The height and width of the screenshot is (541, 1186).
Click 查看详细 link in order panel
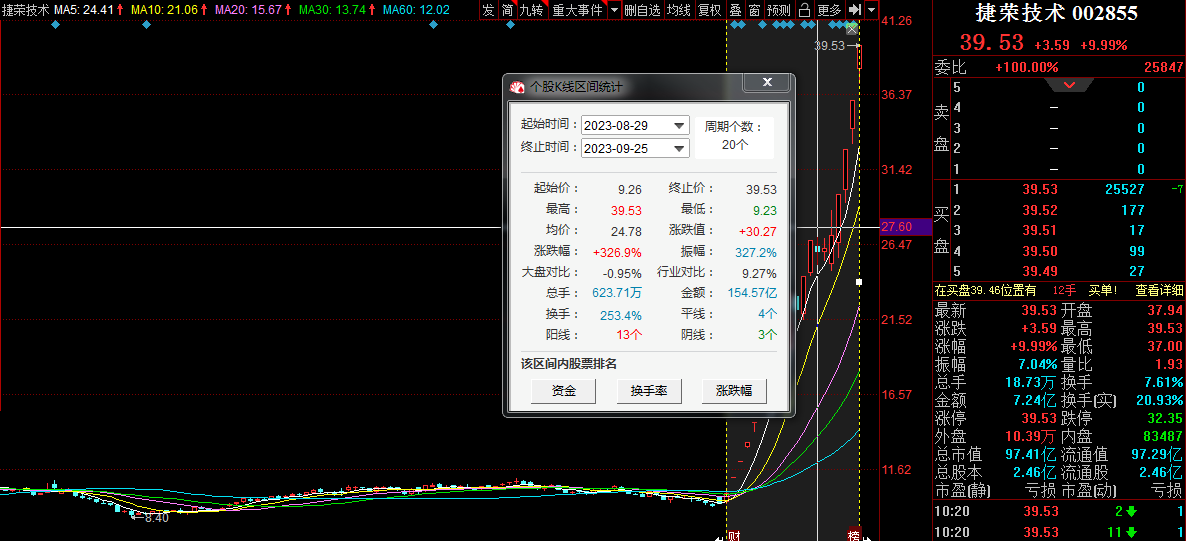1159,290
